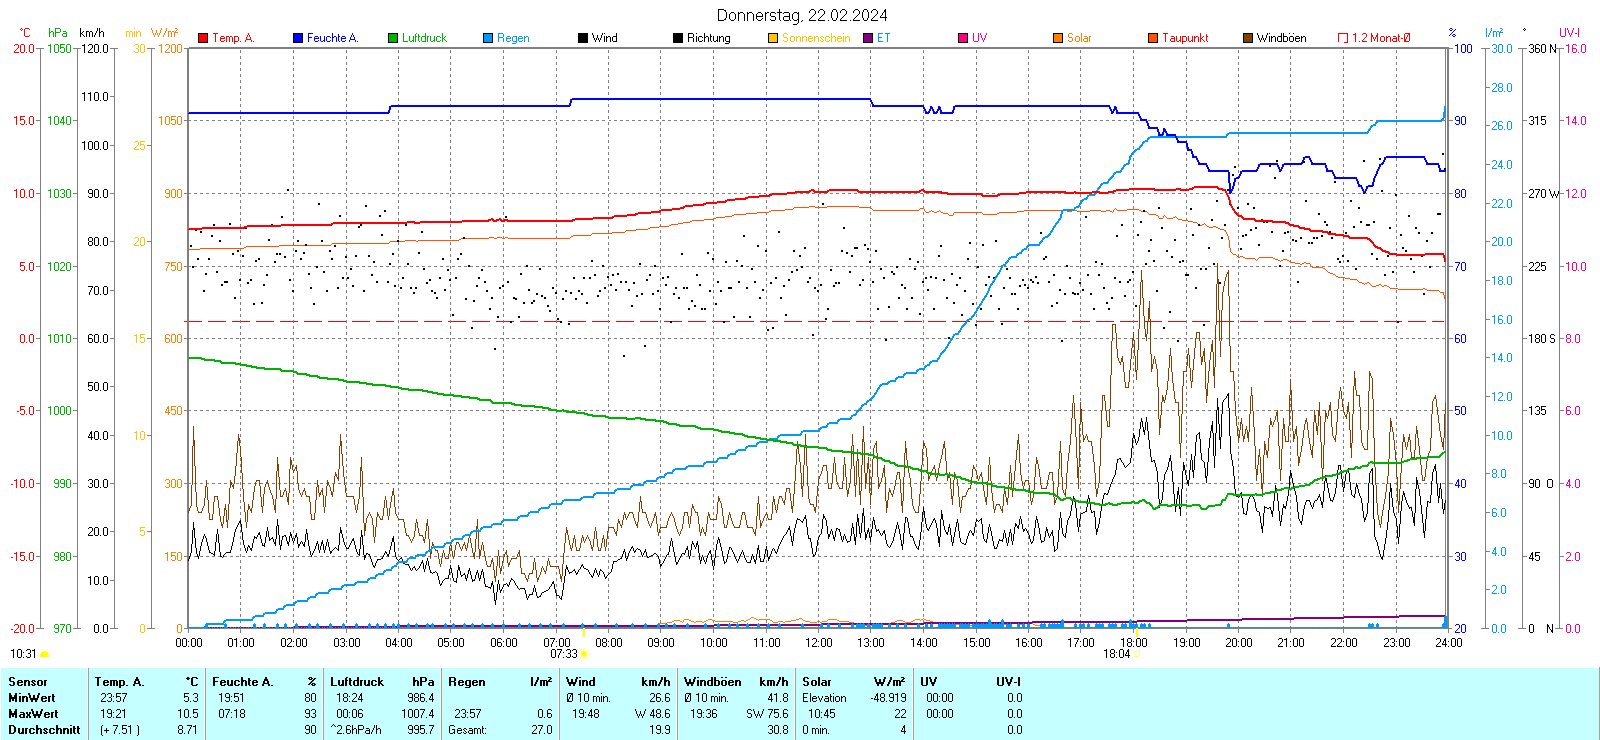
Task: Toggle the magenta UV legend box
Action: [963, 38]
